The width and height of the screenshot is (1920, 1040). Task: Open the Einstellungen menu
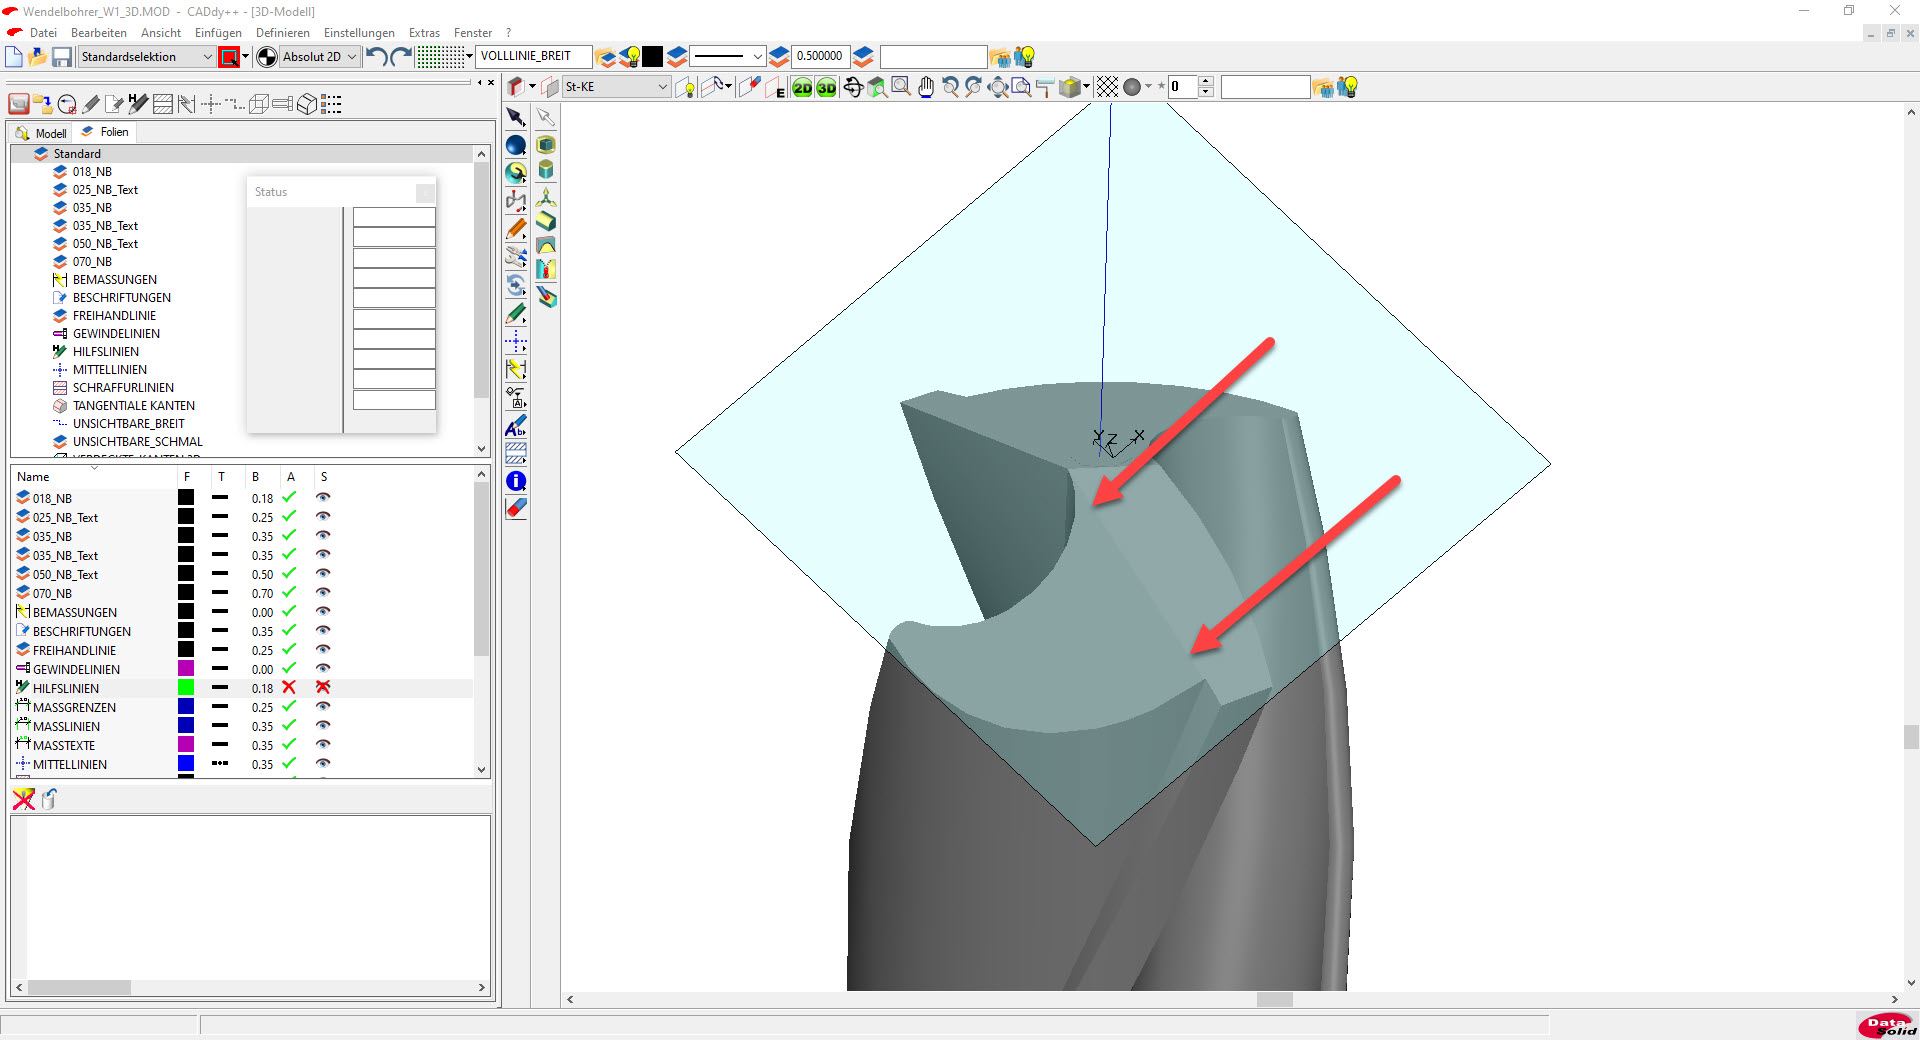pos(359,33)
